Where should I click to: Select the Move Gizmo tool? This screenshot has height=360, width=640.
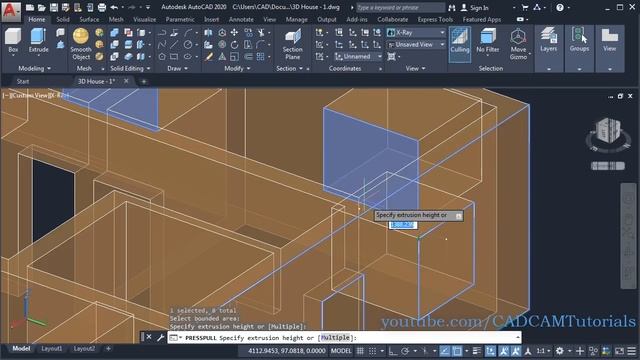[x=518, y=44]
